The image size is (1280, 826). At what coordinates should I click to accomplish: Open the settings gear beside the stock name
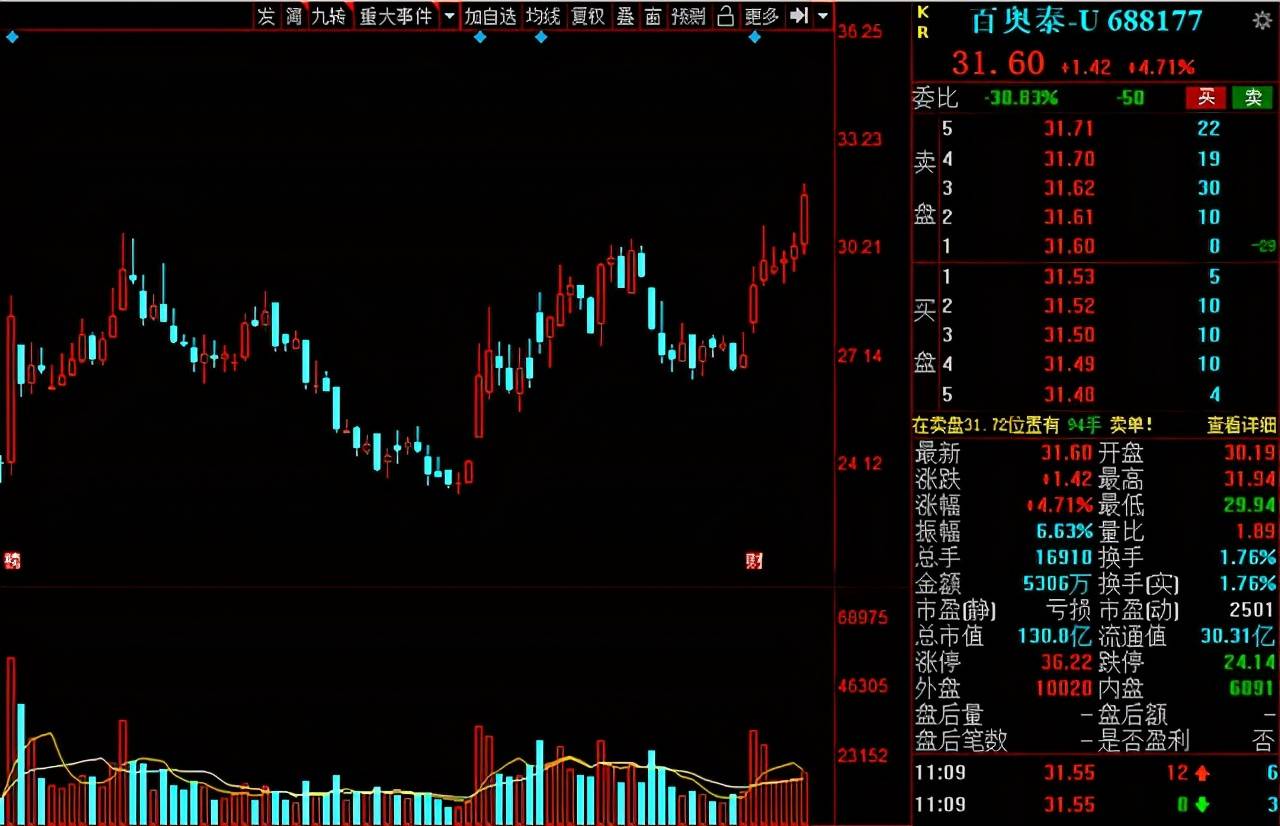pos(1262,20)
